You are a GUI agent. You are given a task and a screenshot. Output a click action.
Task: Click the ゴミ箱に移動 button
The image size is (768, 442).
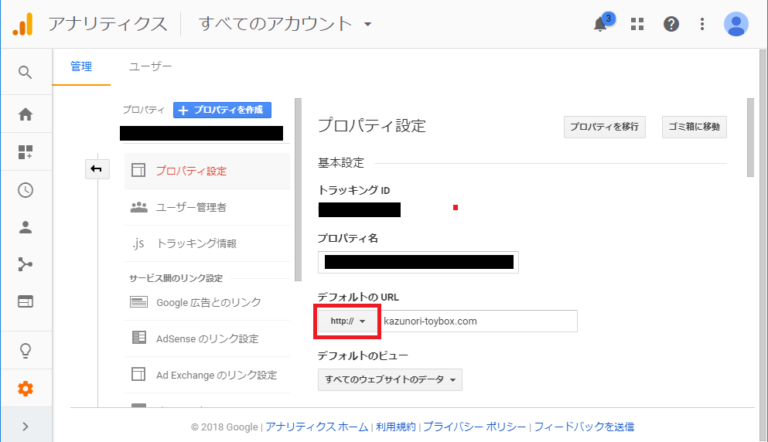[x=694, y=127]
